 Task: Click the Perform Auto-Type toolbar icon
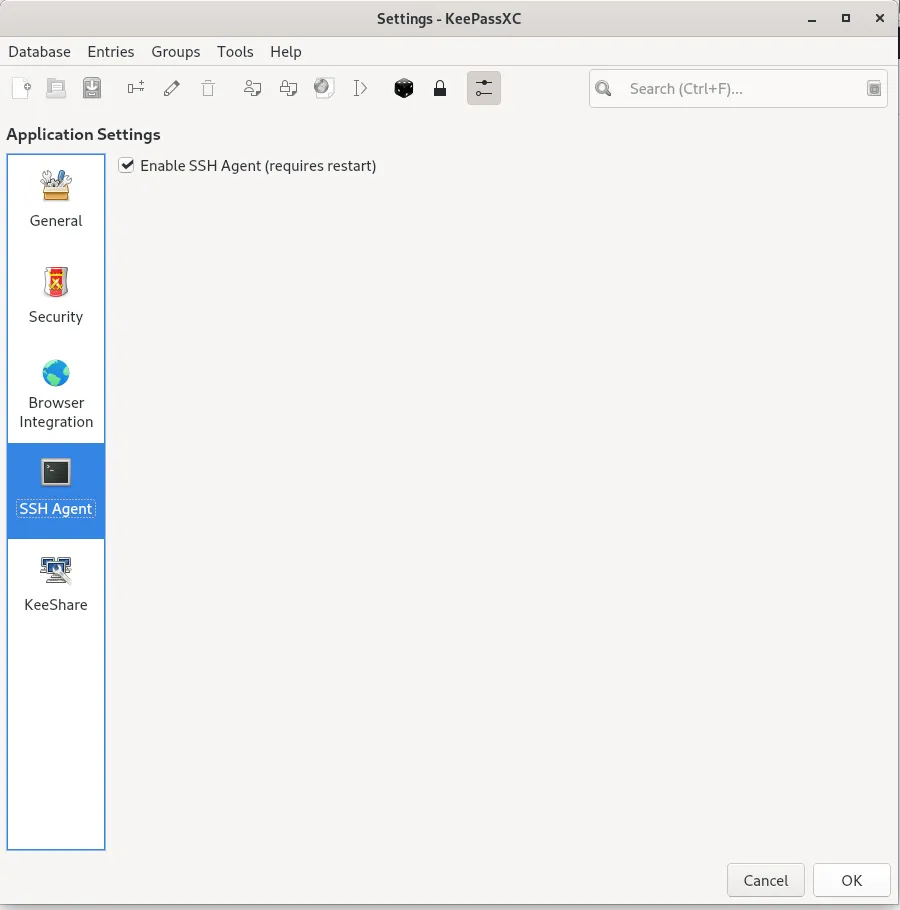pos(360,89)
